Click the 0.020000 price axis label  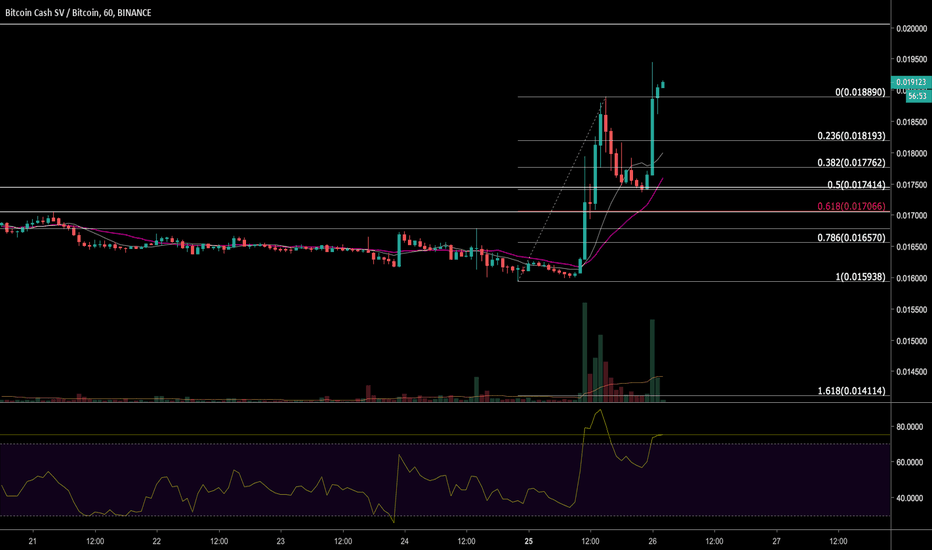tap(912, 28)
